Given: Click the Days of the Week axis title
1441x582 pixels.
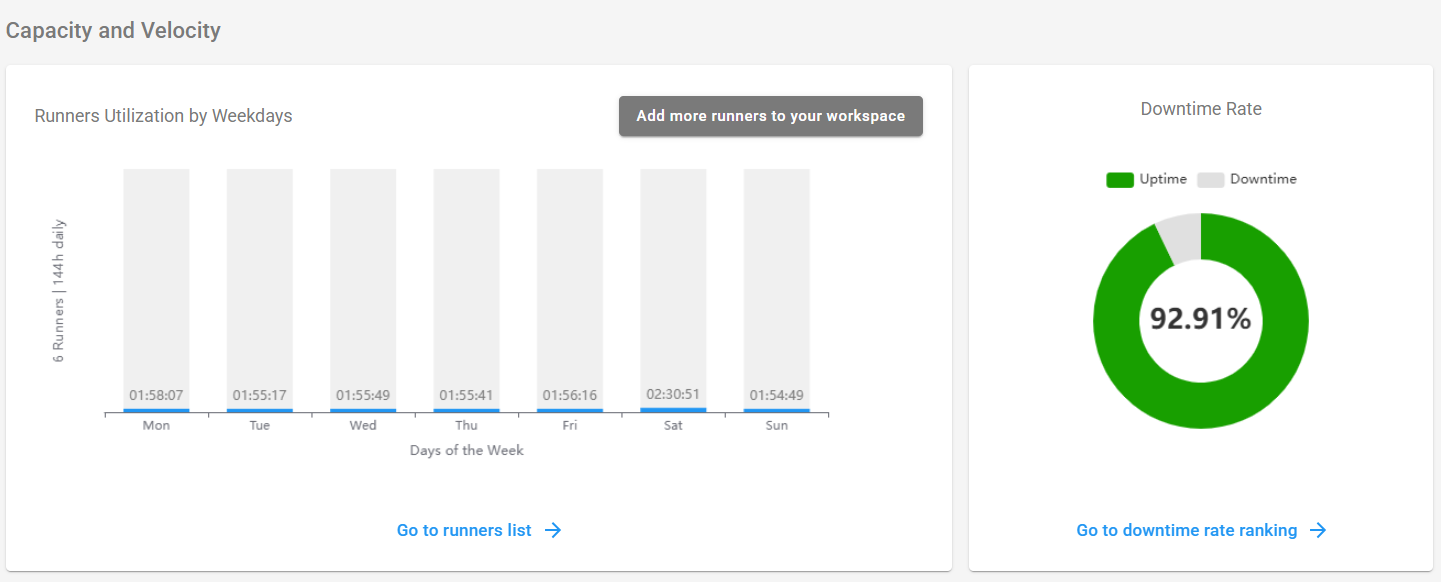Looking at the screenshot, I should coord(467,450).
